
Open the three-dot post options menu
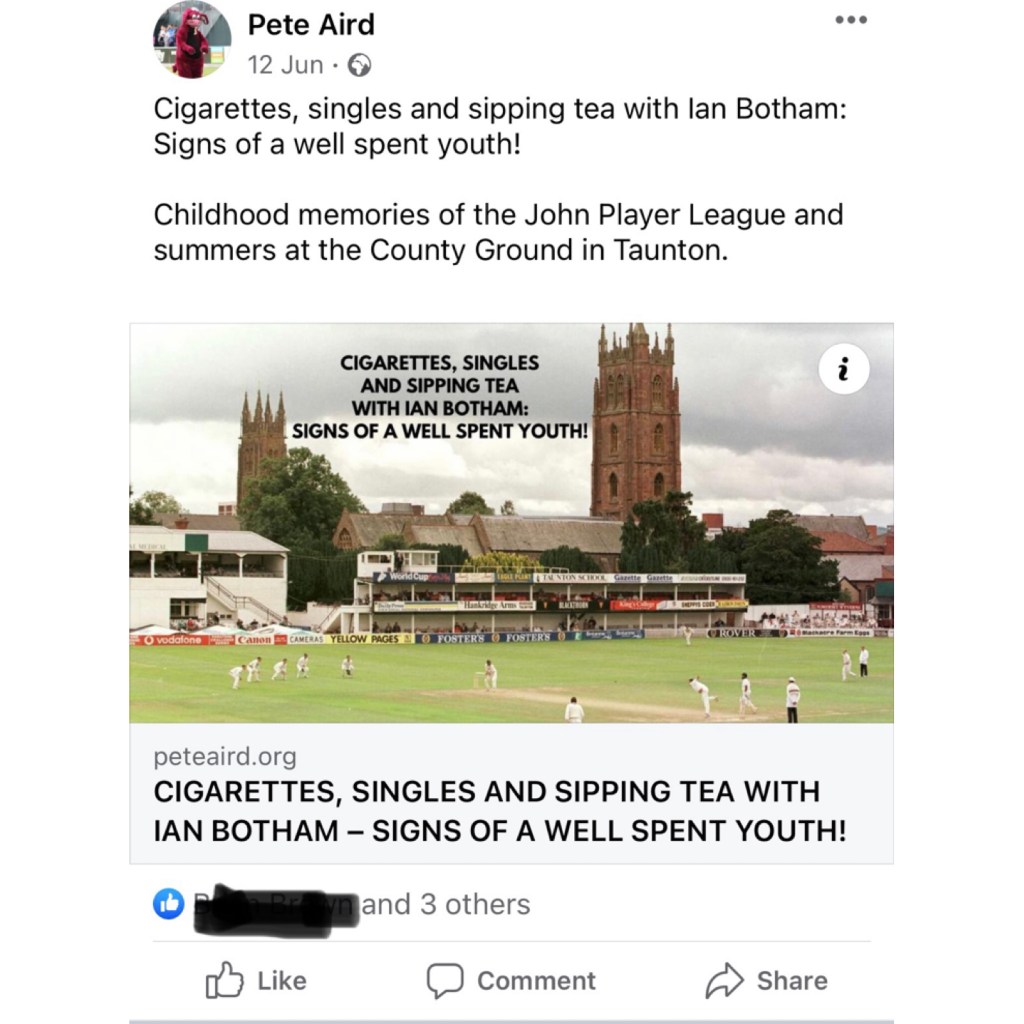851,20
